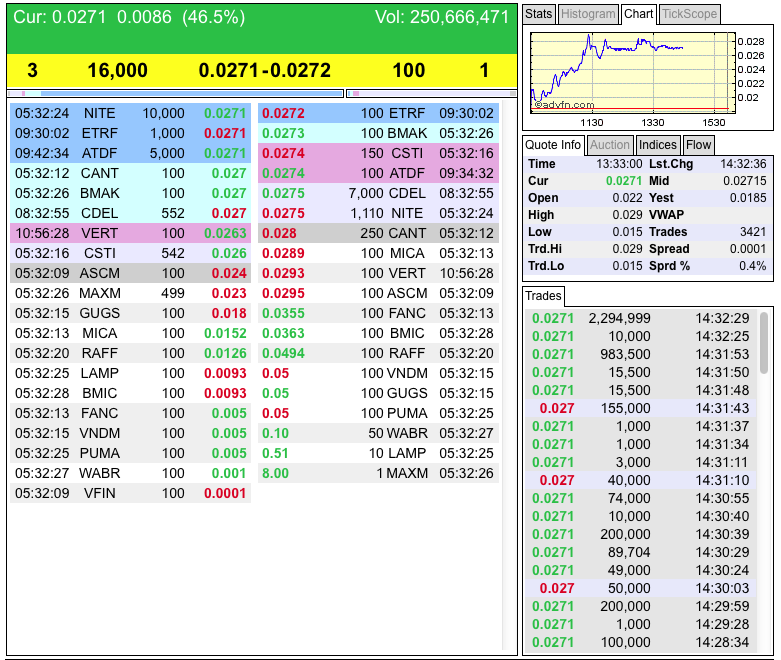Select the MAXM ask row at 8.00

[378, 473]
